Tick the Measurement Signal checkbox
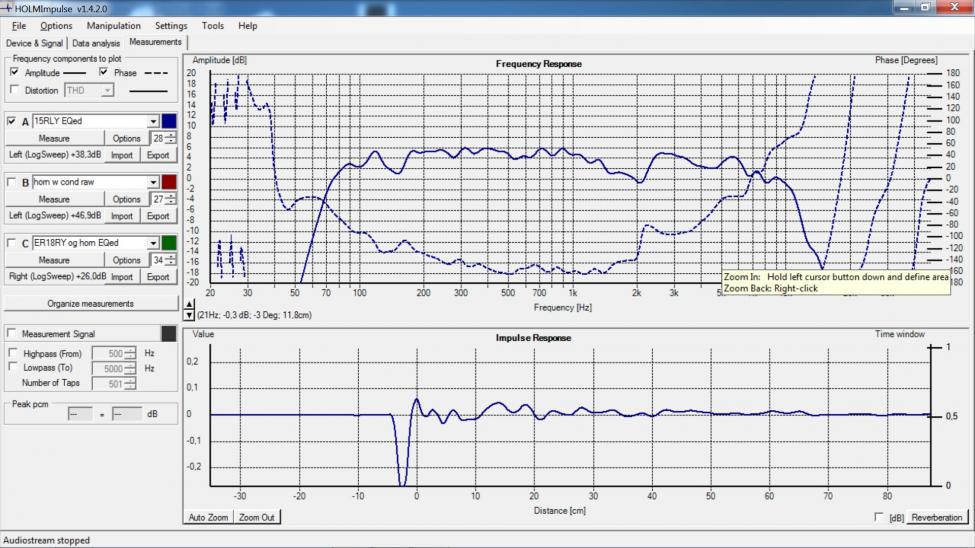Image resolution: width=975 pixels, height=548 pixels. coord(12,333)
